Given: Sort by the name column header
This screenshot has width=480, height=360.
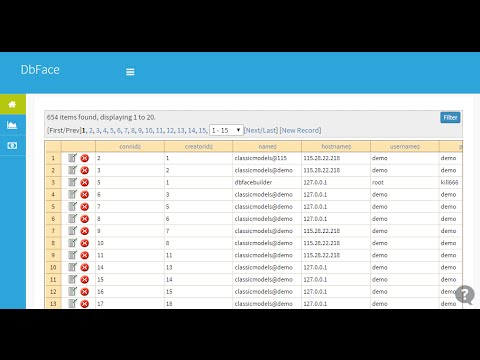Looking at the screenshot, I should [x=267, y=146].
